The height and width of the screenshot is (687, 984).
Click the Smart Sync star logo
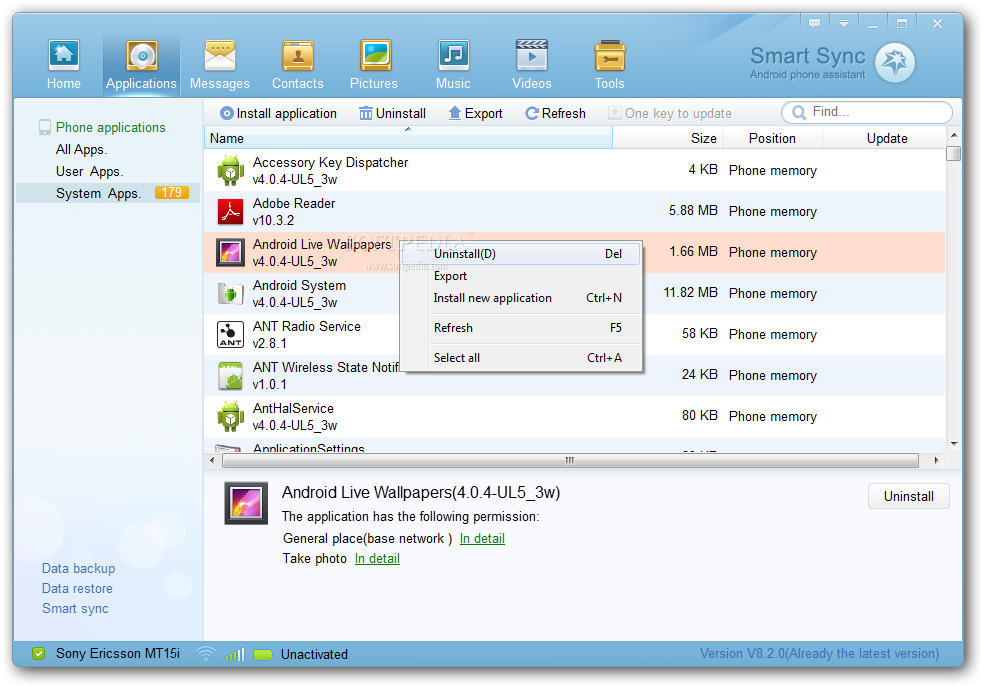click(x=895, y=62)
